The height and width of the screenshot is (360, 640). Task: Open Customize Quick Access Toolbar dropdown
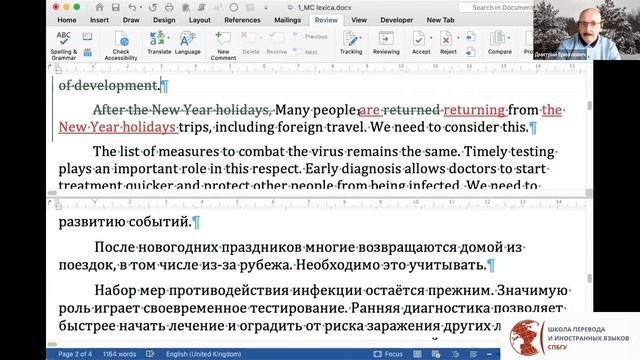[x=266, y=7]
